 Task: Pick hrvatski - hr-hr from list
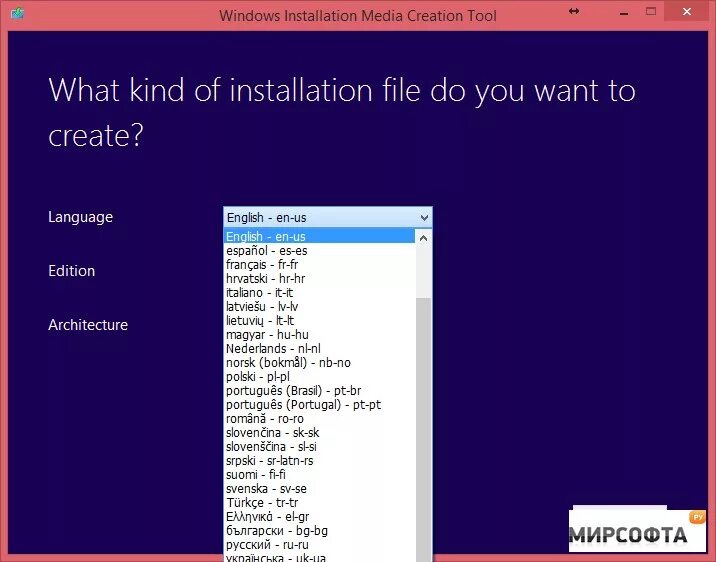(320, 278)
